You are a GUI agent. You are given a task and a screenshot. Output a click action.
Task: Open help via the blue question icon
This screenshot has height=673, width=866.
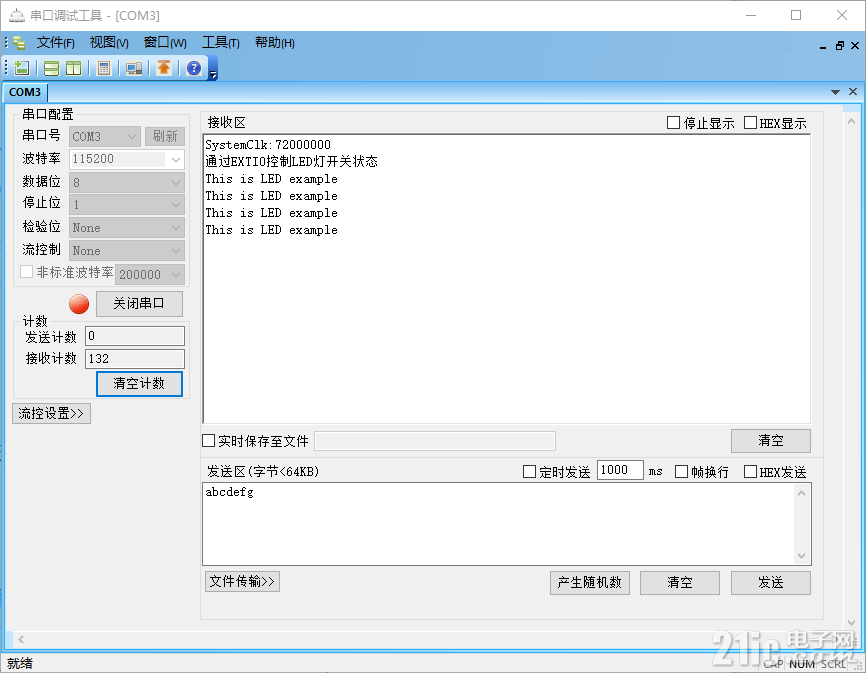pyautogui.click(x=194, y=68)
